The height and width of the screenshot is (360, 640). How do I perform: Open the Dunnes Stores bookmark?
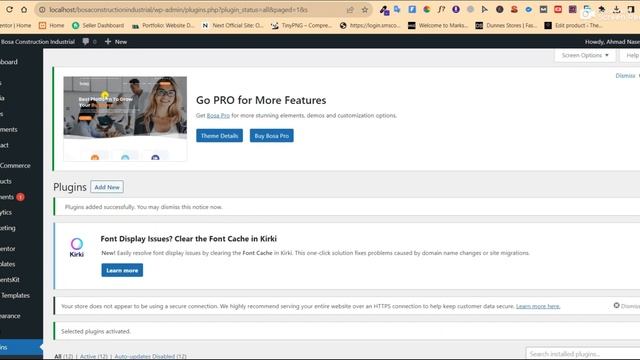pyautogui.click(x=506, y=25)
